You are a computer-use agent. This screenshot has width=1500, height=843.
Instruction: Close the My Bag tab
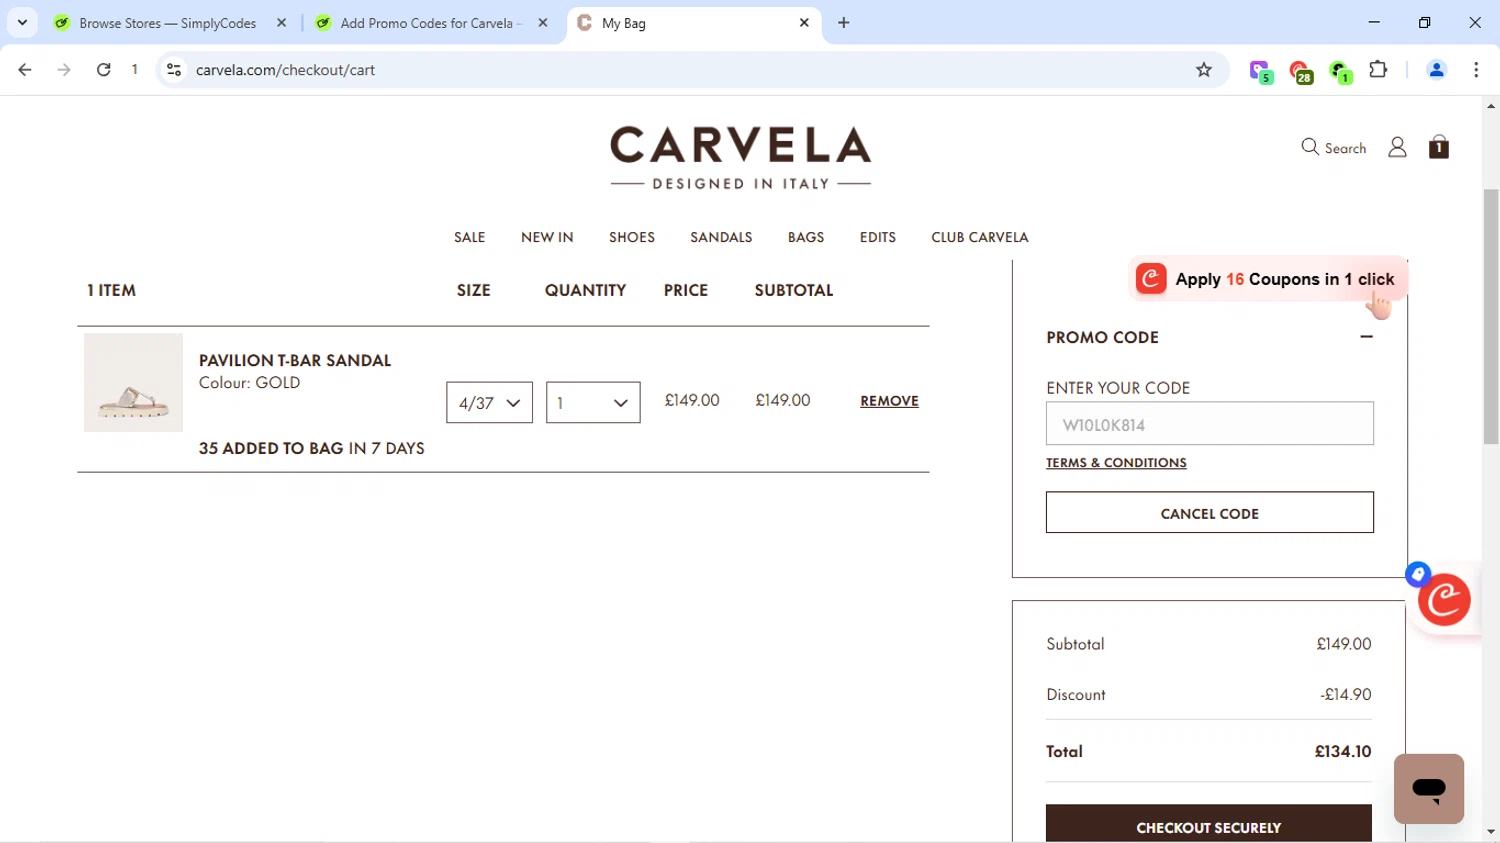[x=804, y=22]
